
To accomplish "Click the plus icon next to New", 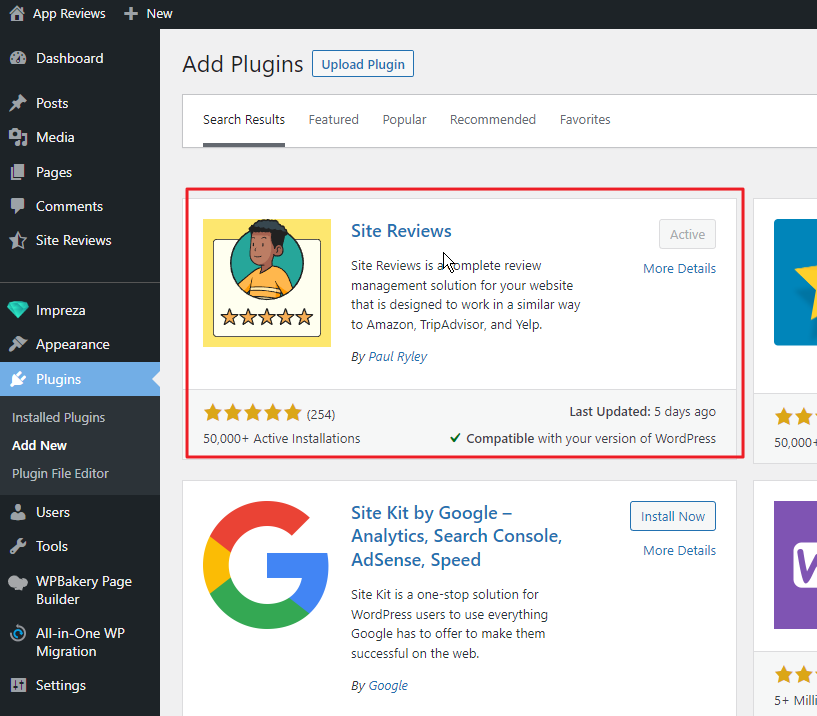I will (131, 14).
